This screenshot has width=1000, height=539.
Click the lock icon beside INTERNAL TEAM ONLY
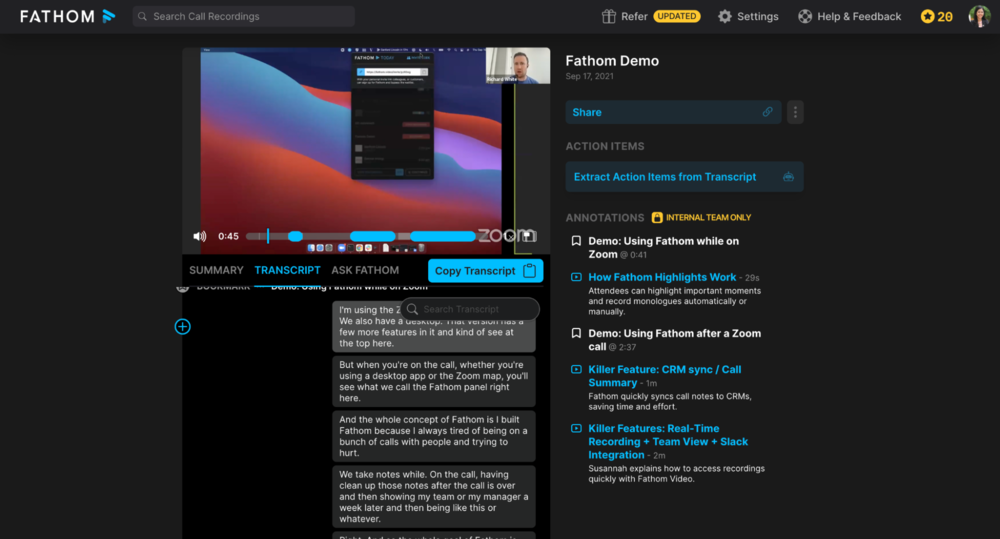coord(657,218)
